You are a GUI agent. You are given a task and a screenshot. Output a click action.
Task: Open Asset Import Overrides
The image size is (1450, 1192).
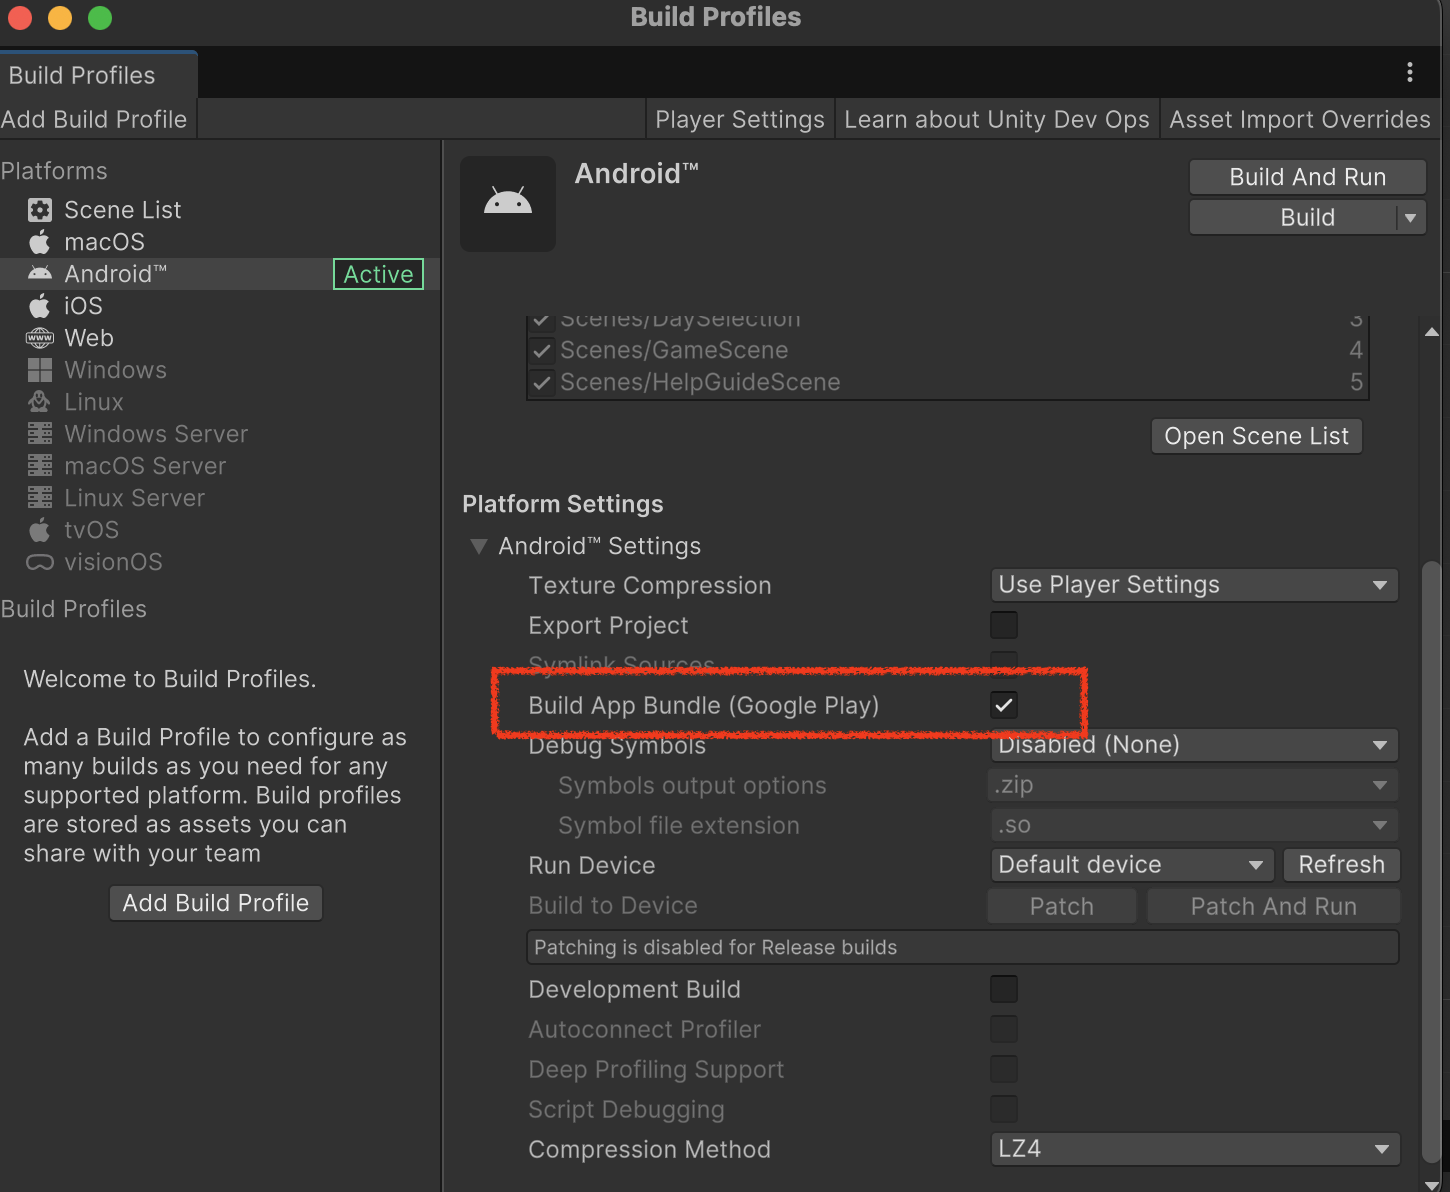(1300, 119)
